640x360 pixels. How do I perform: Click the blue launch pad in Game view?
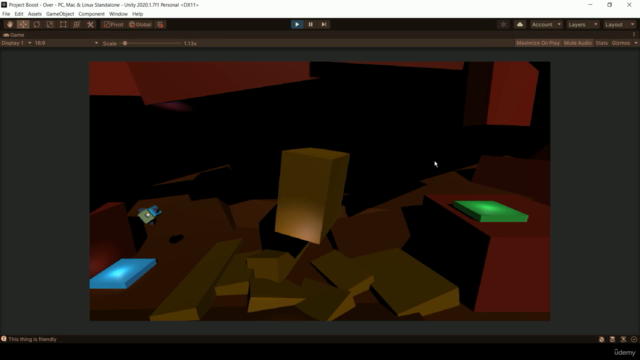click(x=122, y=273)
